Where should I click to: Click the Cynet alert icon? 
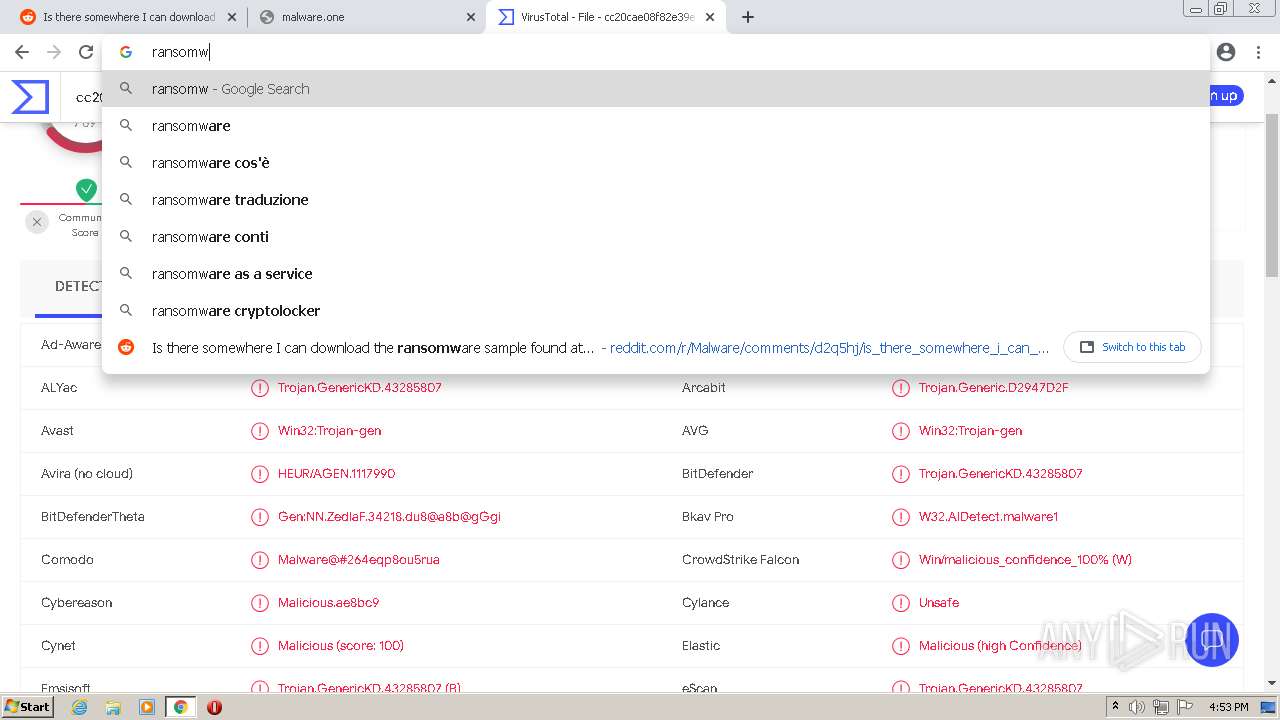tap(260, 646)
